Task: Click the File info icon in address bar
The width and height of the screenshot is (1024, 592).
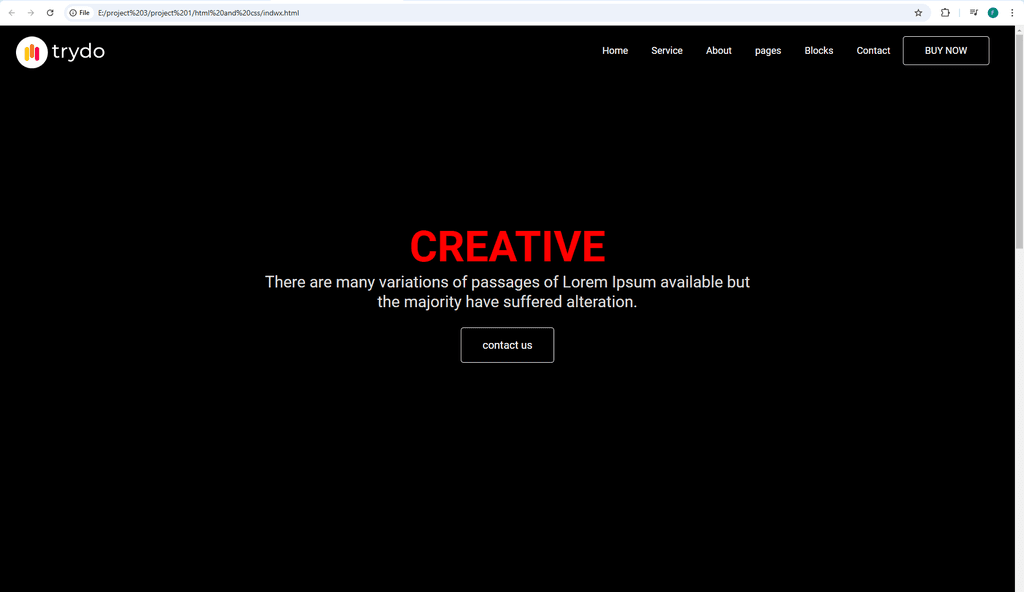Action: click(x=80, y=12)
